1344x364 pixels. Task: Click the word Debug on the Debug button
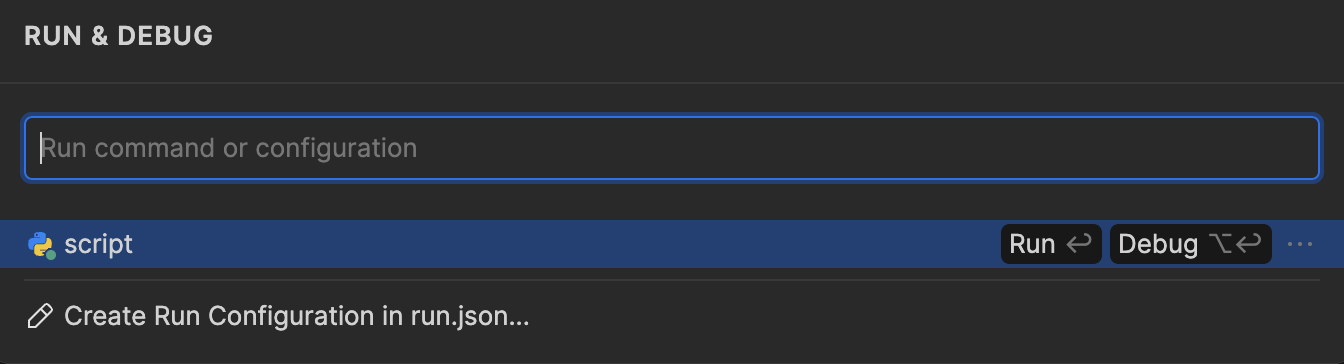tap(1158, 245)
